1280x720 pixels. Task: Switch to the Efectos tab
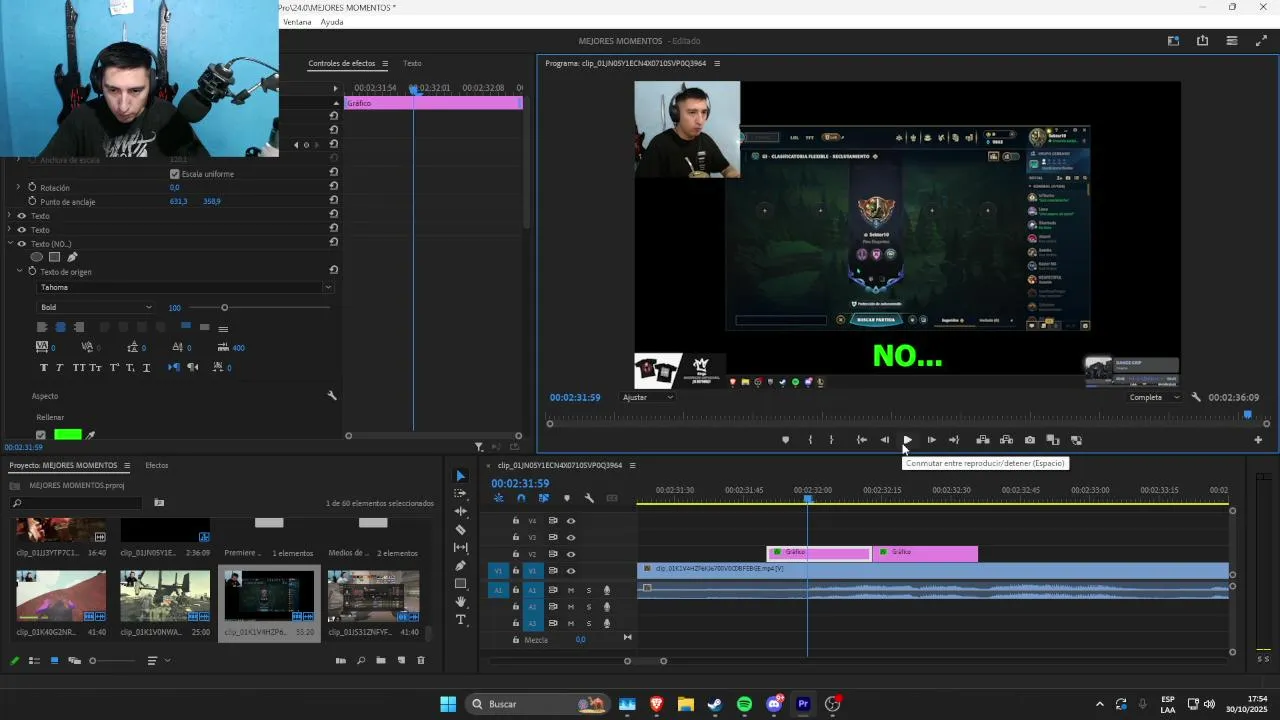[x=157, y=465]
